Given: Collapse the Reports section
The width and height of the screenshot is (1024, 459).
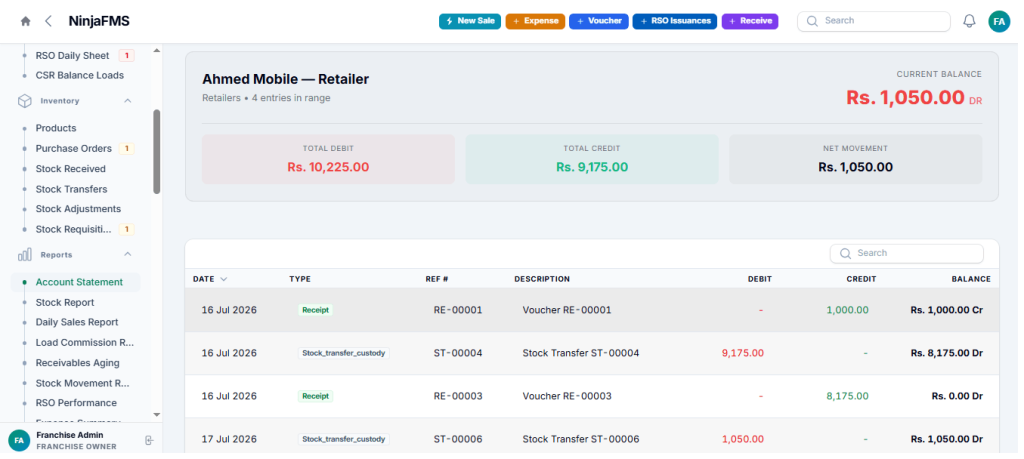Looking at the screenshot, I should point(128,254).
